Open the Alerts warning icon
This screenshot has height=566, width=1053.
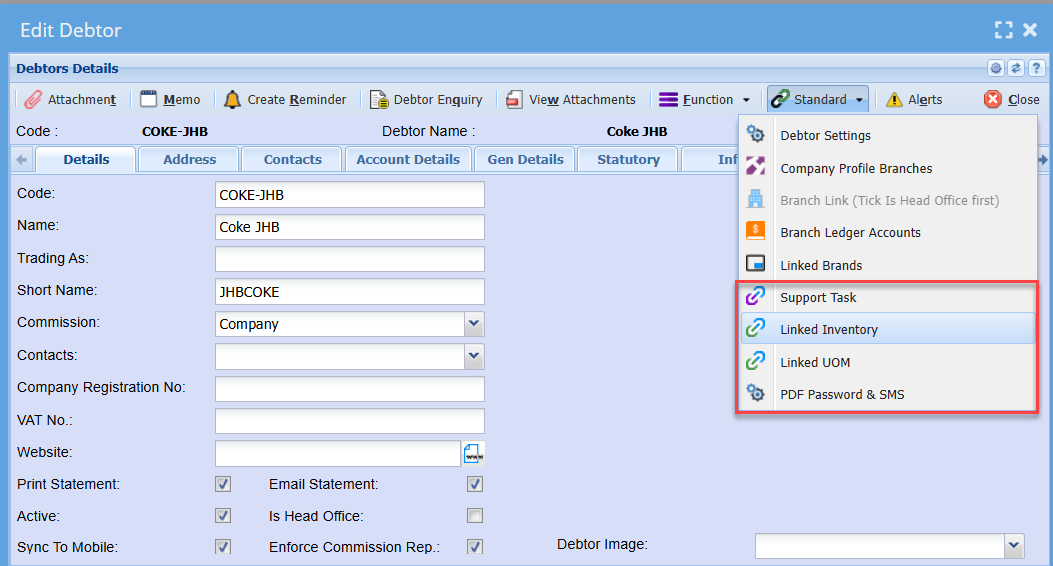point(894,100)
